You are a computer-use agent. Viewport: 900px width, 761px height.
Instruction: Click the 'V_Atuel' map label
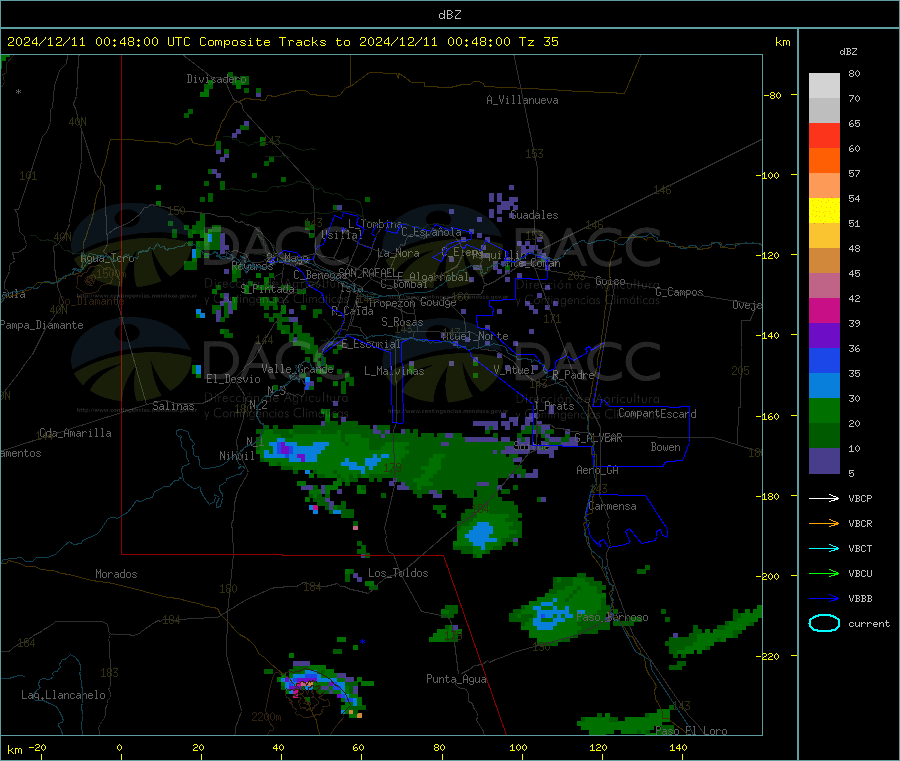[514, 370]
